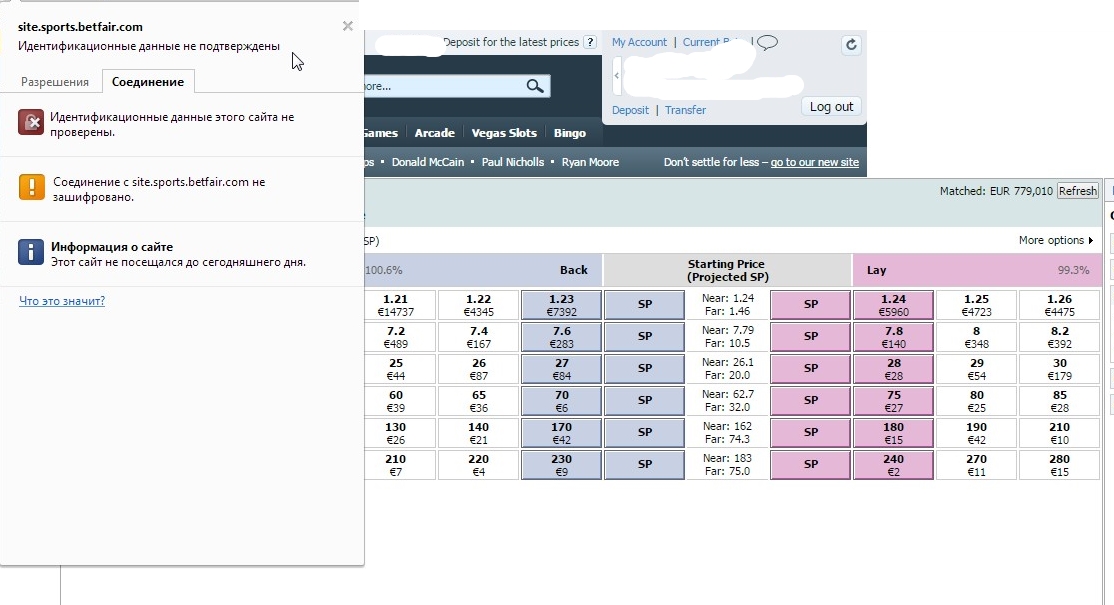Back at 1.23 with €7392
1114x605 pixels.
(x=561, y=305)
